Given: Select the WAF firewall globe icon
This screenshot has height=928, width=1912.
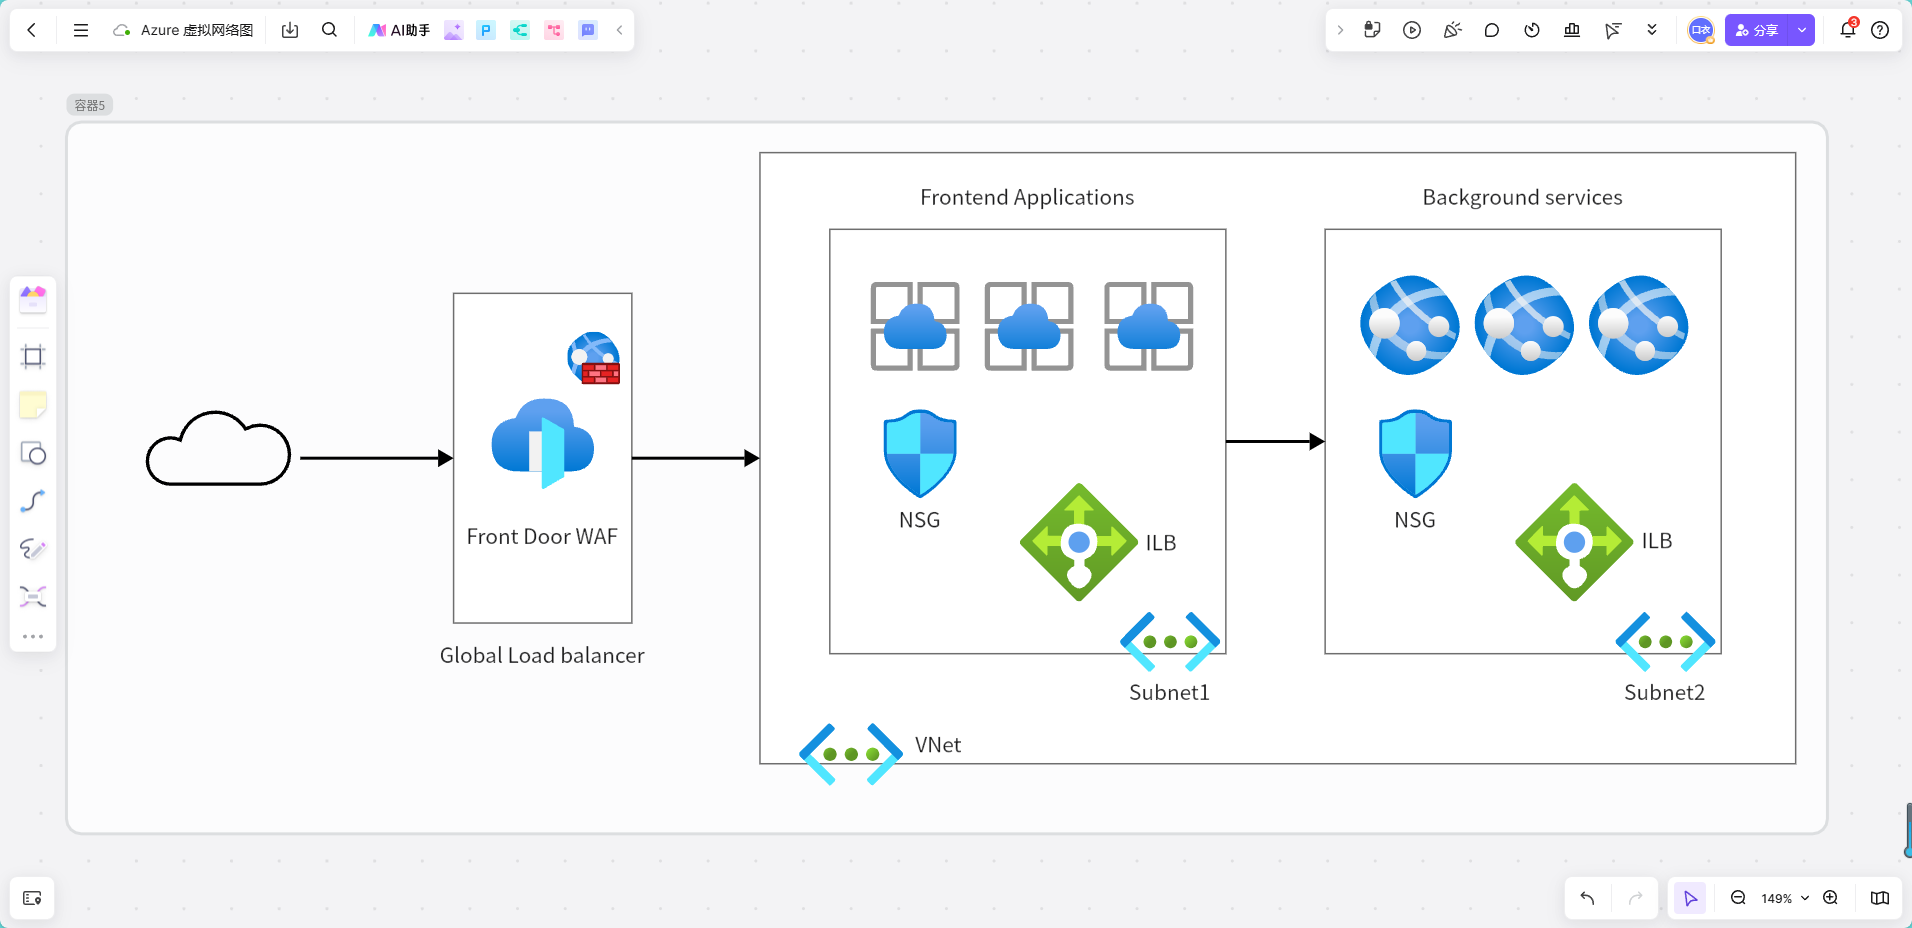Looking at the screenshot, I should (x=594, y=358).
